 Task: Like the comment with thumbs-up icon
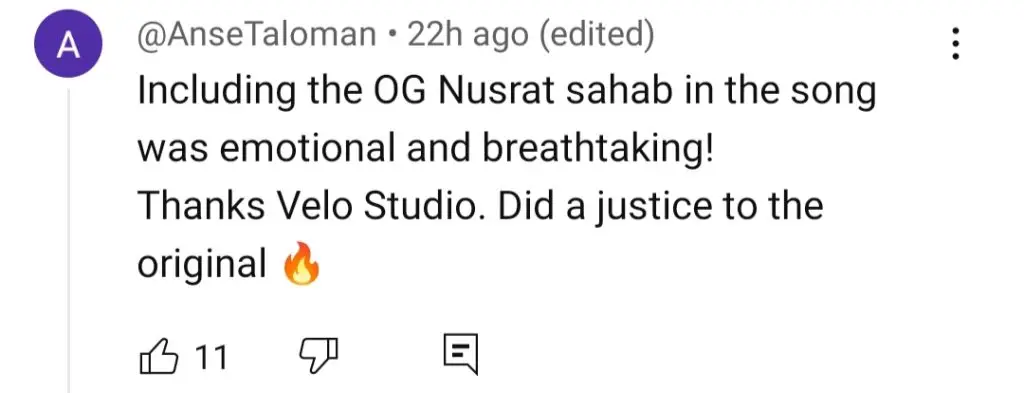159,356
